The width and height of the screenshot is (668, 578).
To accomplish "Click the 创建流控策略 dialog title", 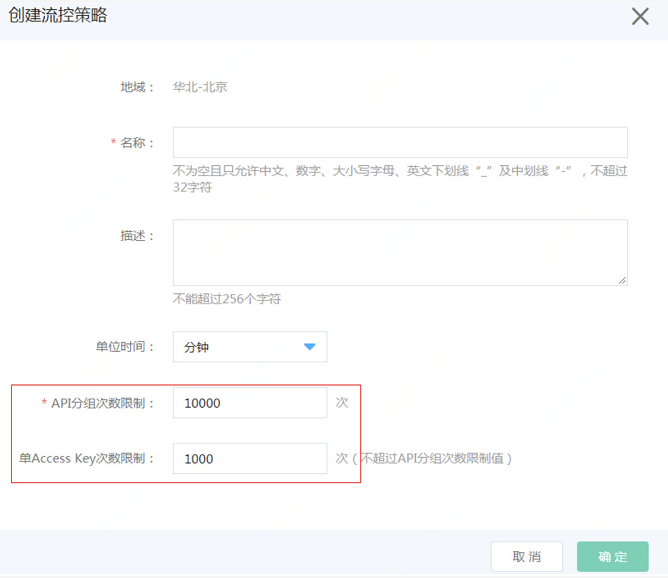I will [x=58, y=15].
